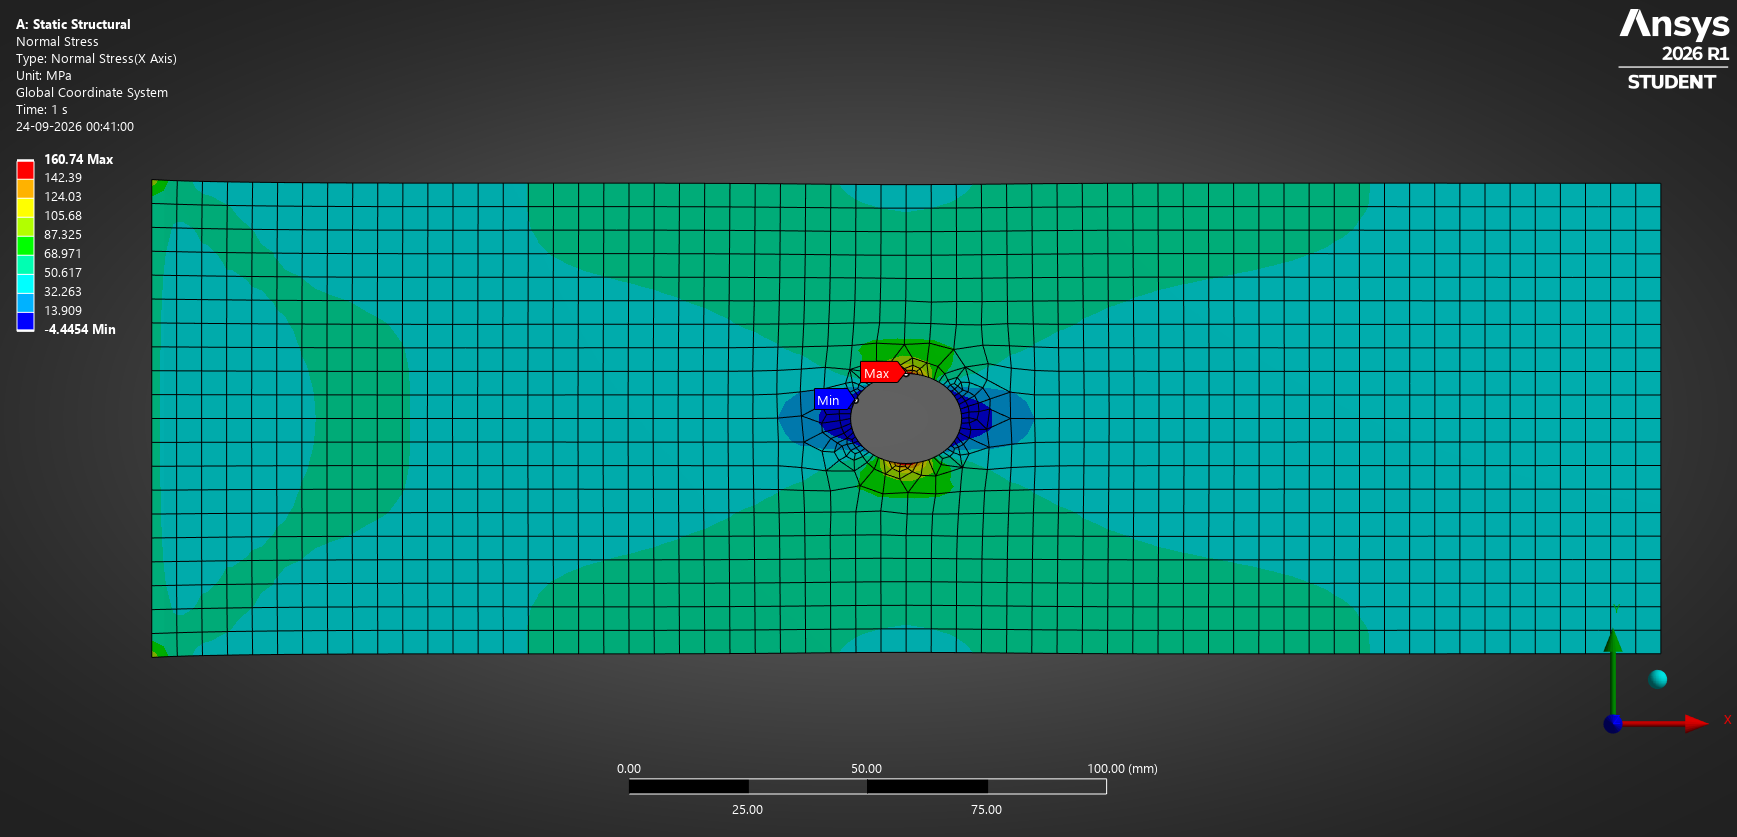Click the '0.00' ruler label

tap(629, 769)
